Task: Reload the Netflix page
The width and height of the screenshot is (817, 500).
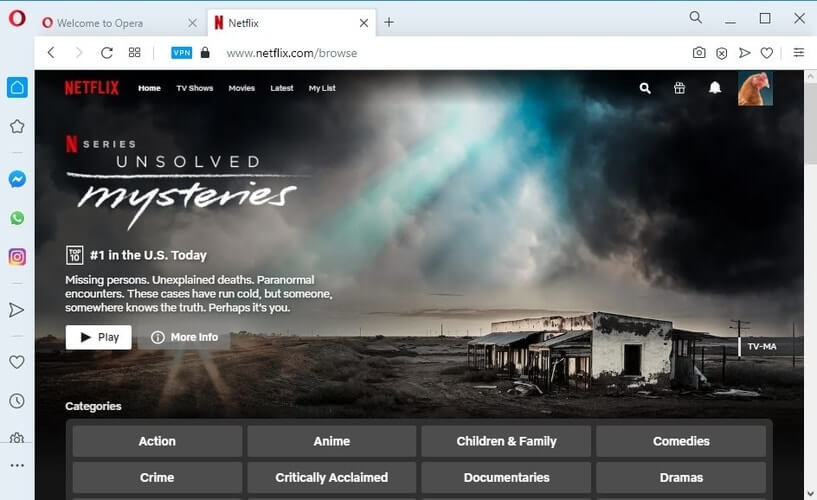Action: 107,53
